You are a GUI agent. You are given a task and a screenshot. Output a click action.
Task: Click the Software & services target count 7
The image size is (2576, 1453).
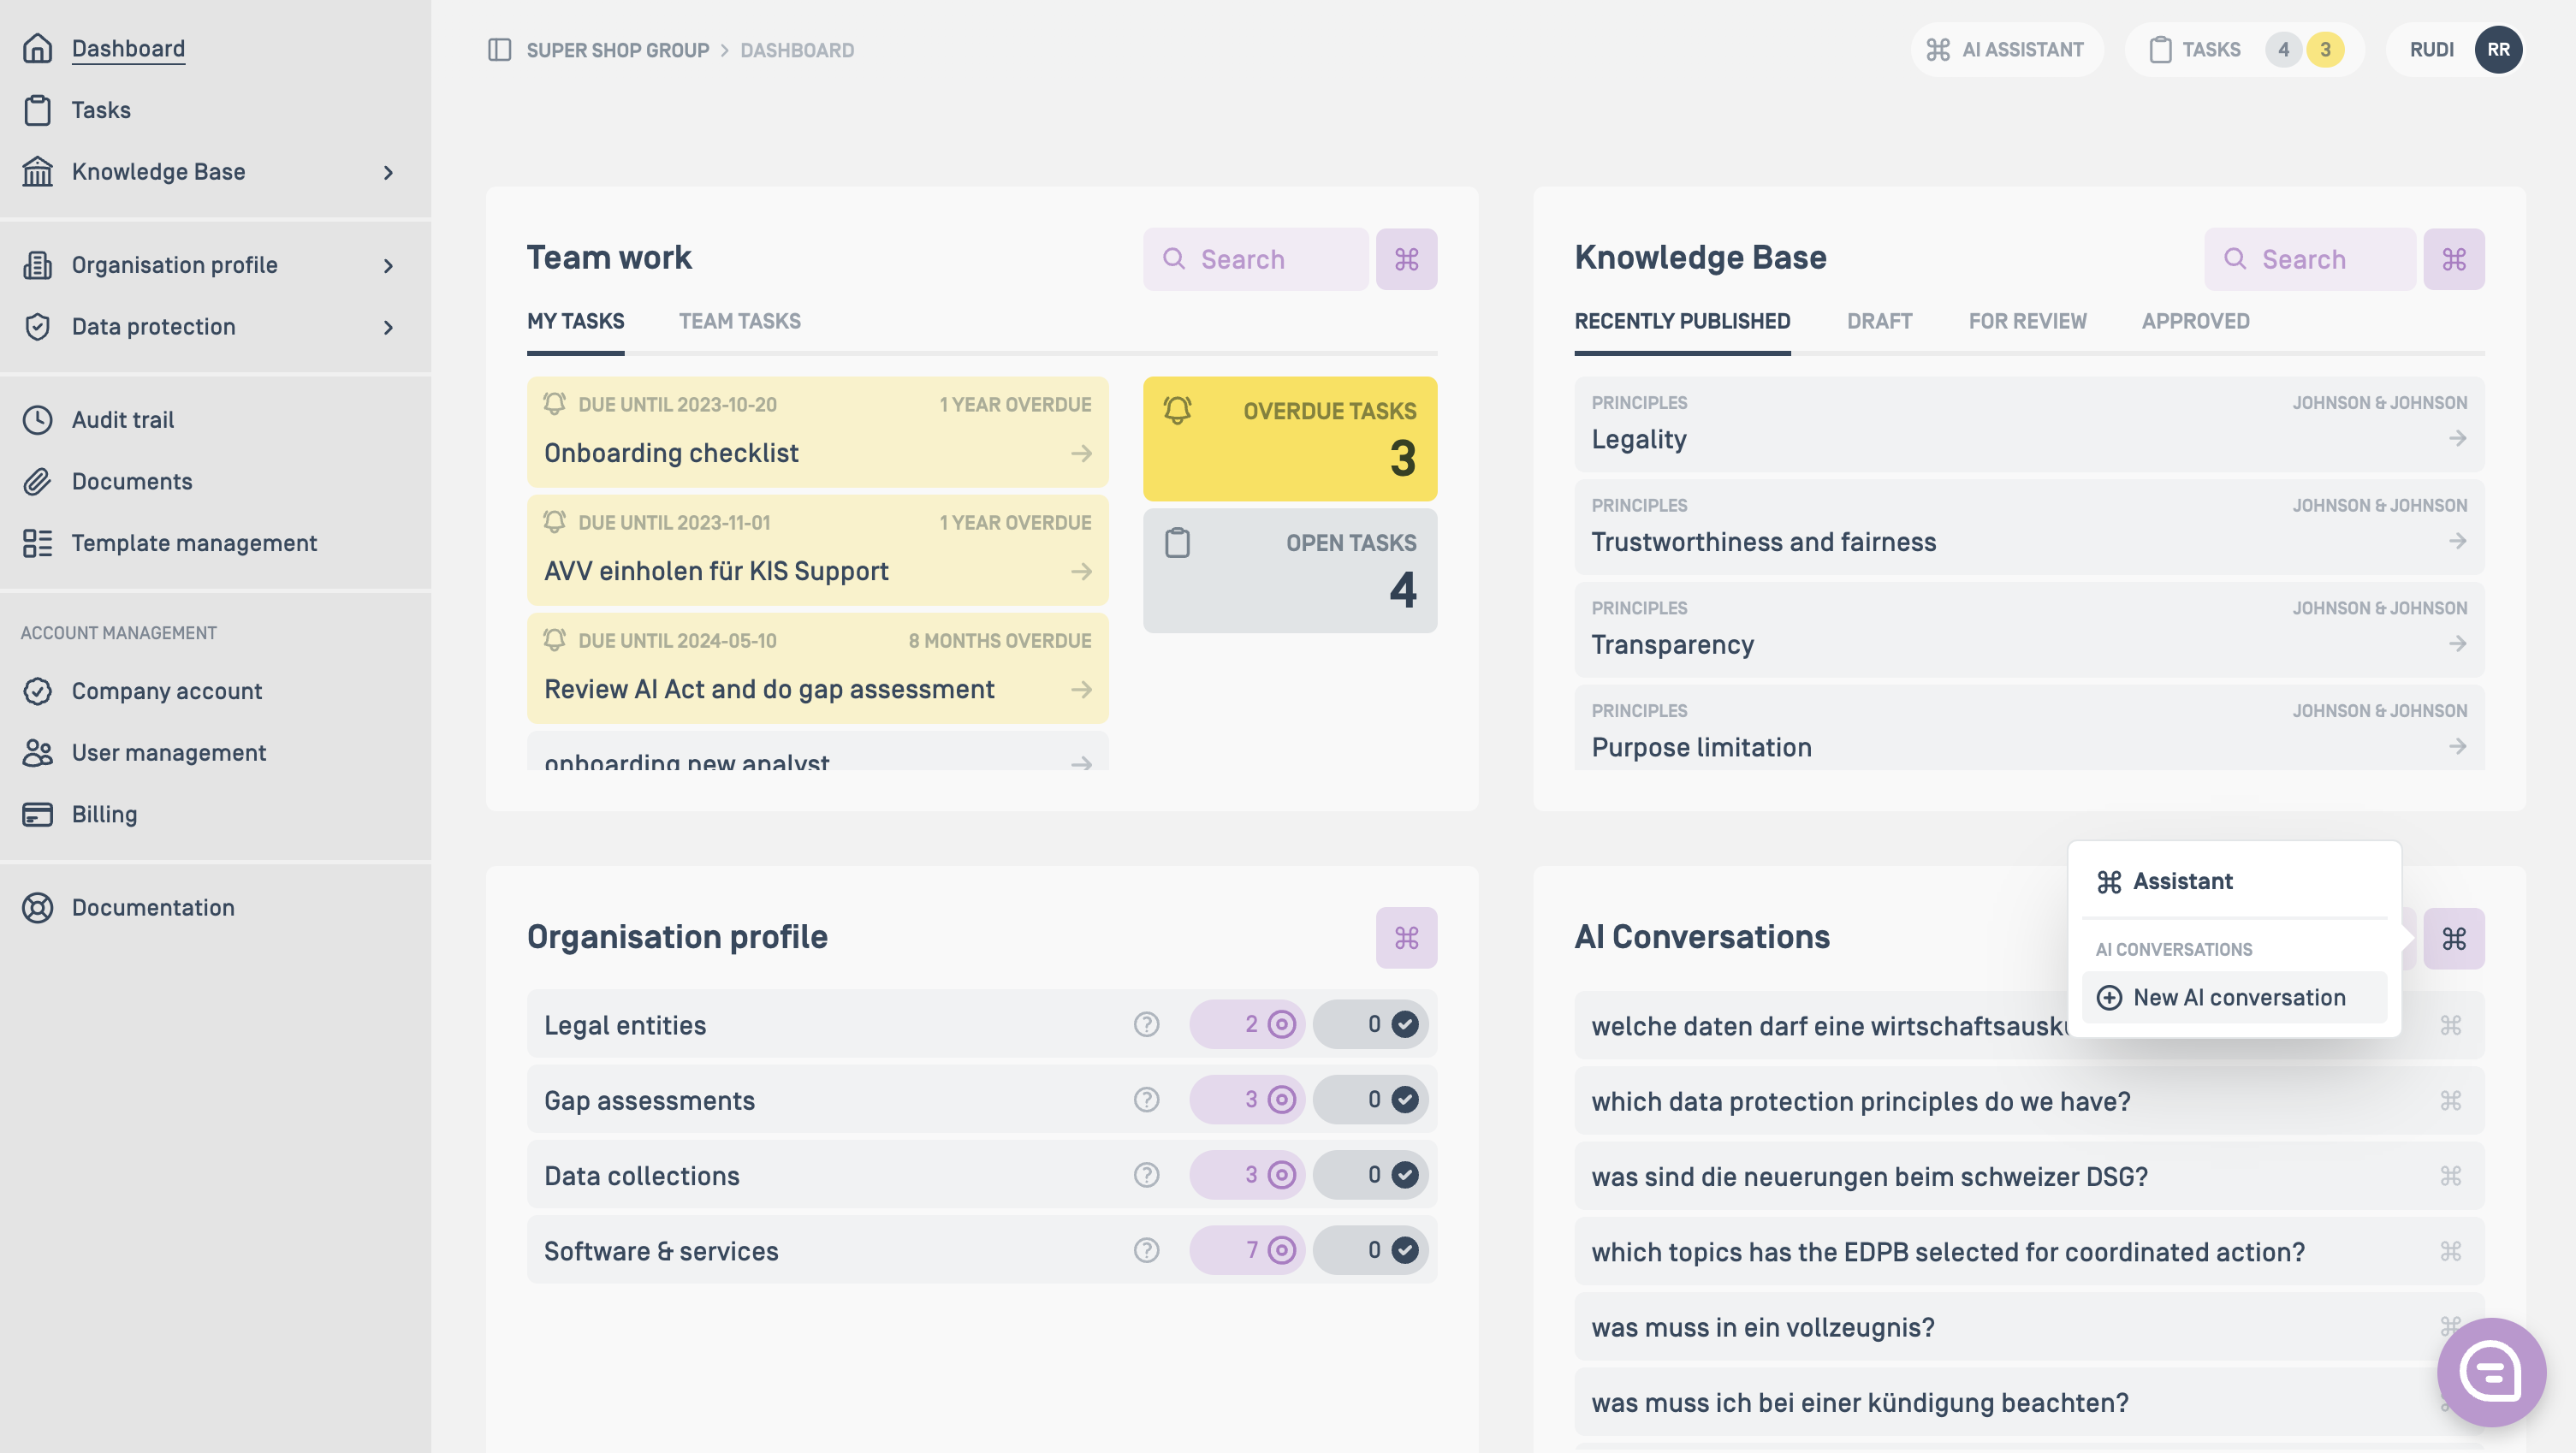click(1247, 1250)
